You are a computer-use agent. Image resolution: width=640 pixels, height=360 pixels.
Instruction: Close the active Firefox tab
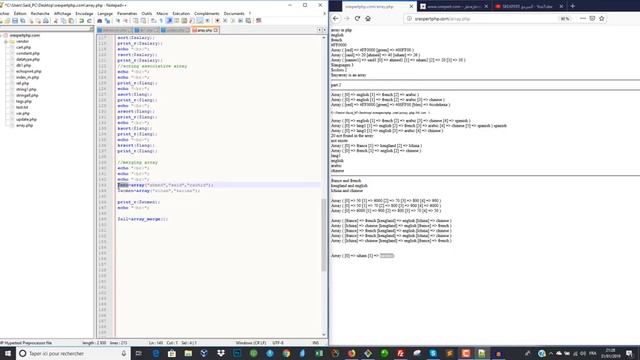411,7
